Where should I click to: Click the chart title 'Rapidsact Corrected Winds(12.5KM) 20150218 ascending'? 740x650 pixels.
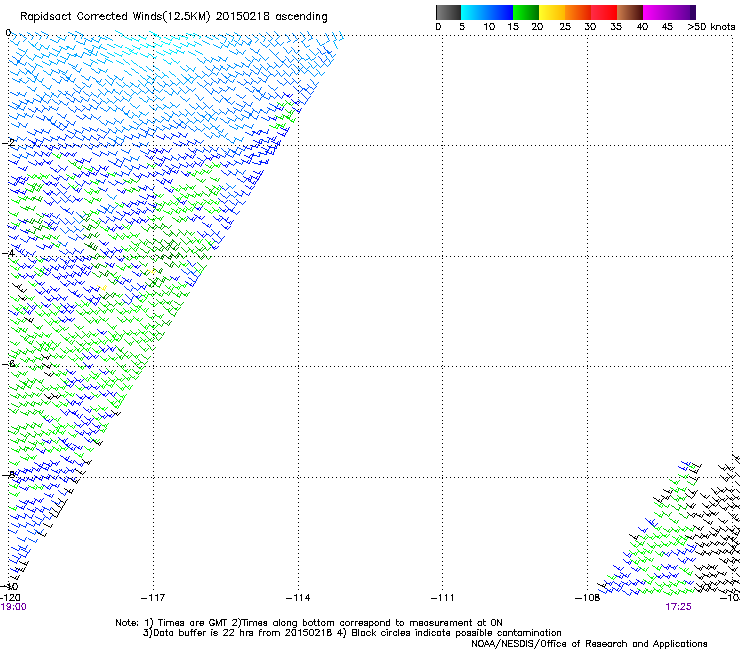(174, 17)
